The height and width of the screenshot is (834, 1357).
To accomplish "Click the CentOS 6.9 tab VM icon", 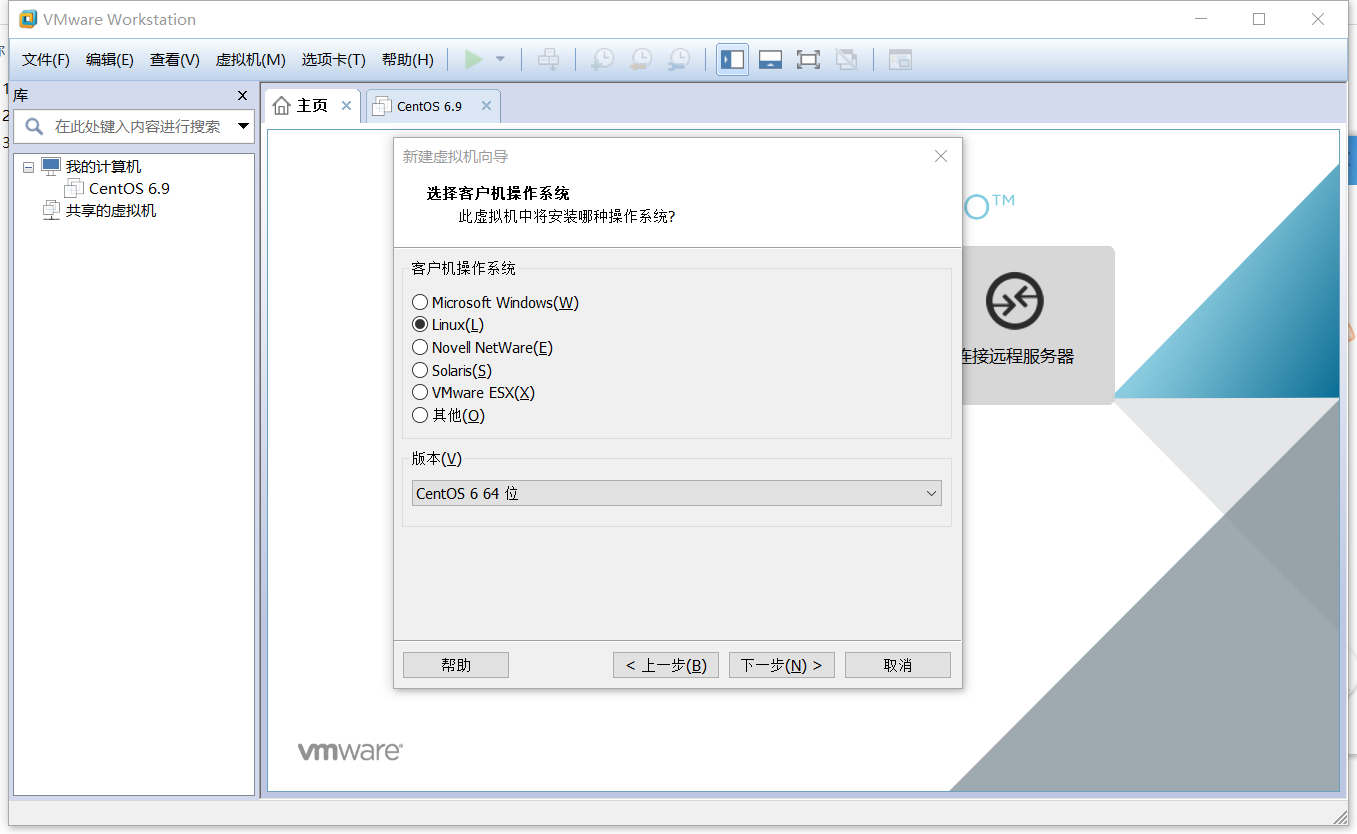I will tap(382, 106).
